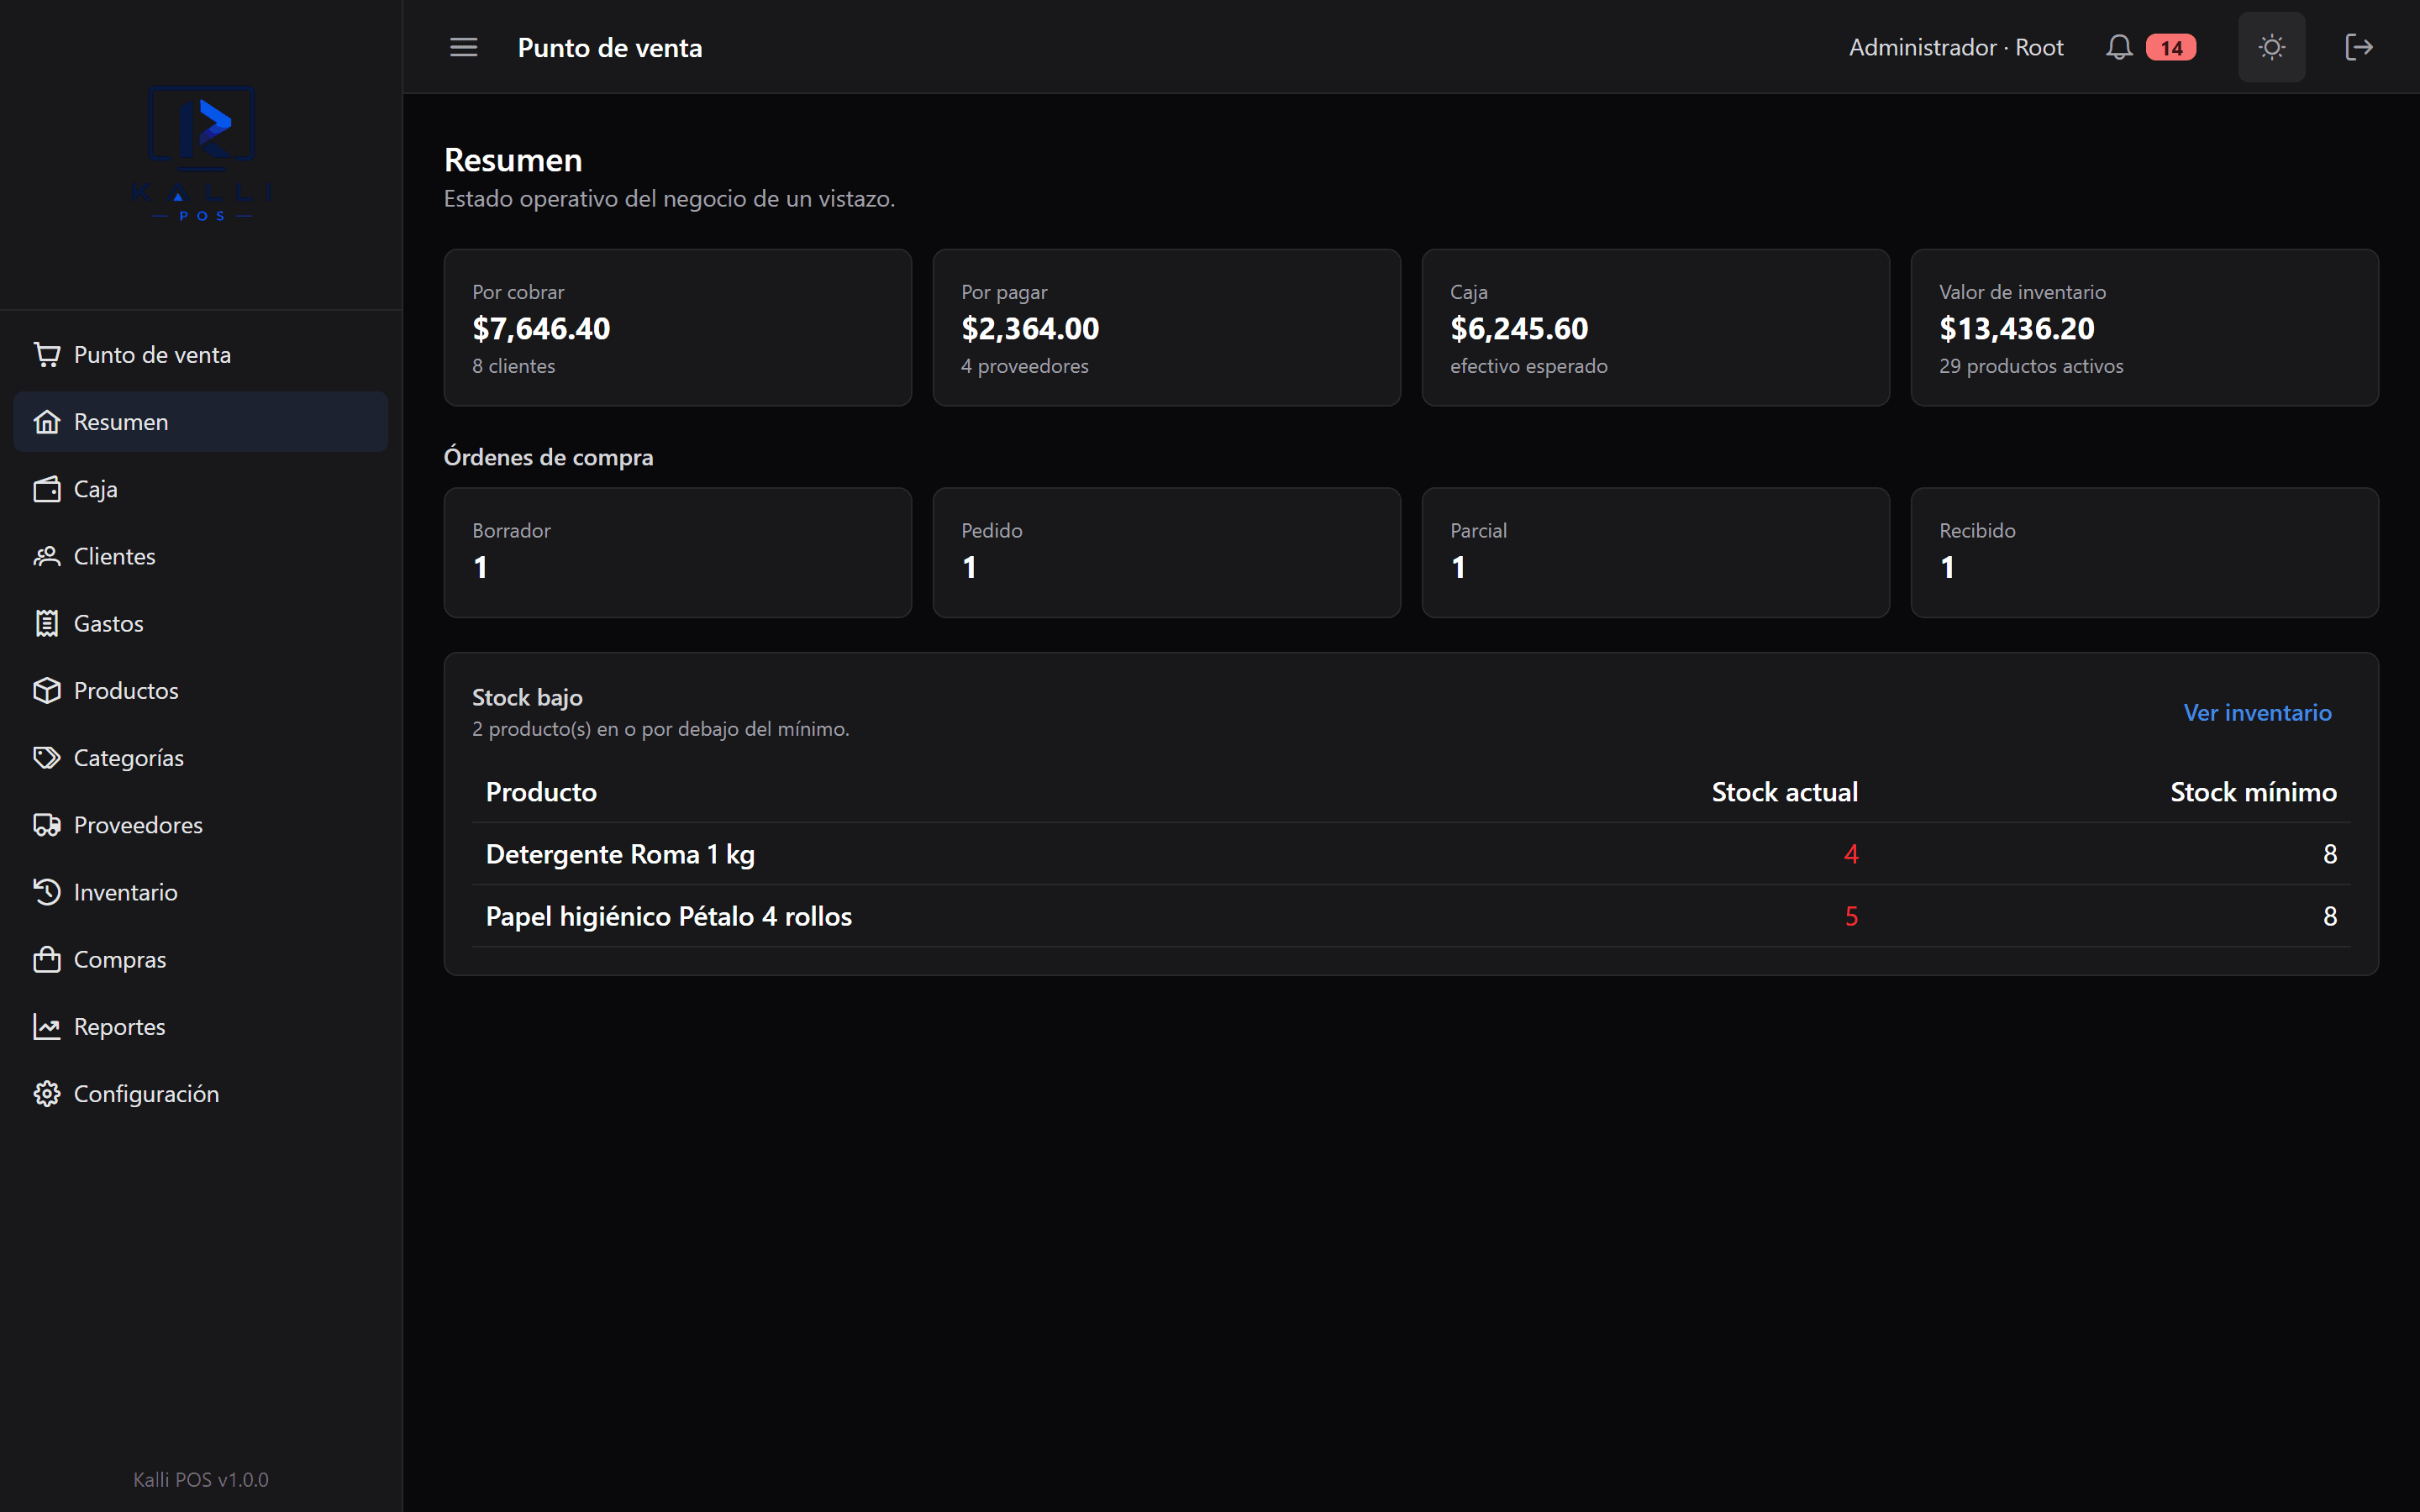The image size is (2420, 1512).
Task: Click the Kalli POS logo
Action: point(201,153)
